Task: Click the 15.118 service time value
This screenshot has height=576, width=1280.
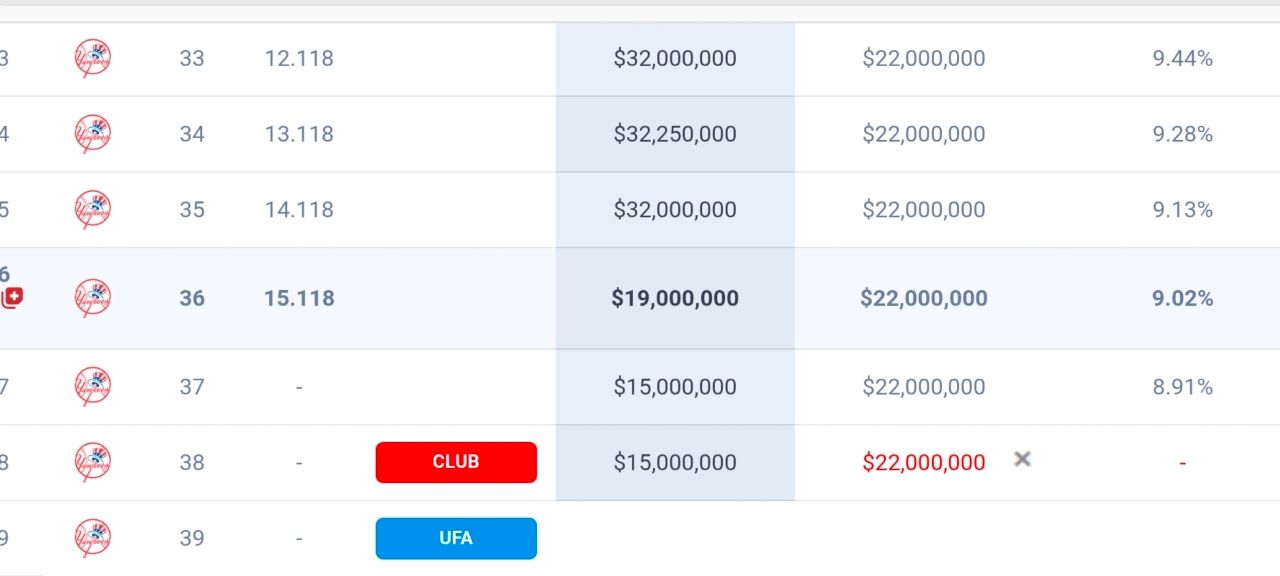Action: pos(299,298)
